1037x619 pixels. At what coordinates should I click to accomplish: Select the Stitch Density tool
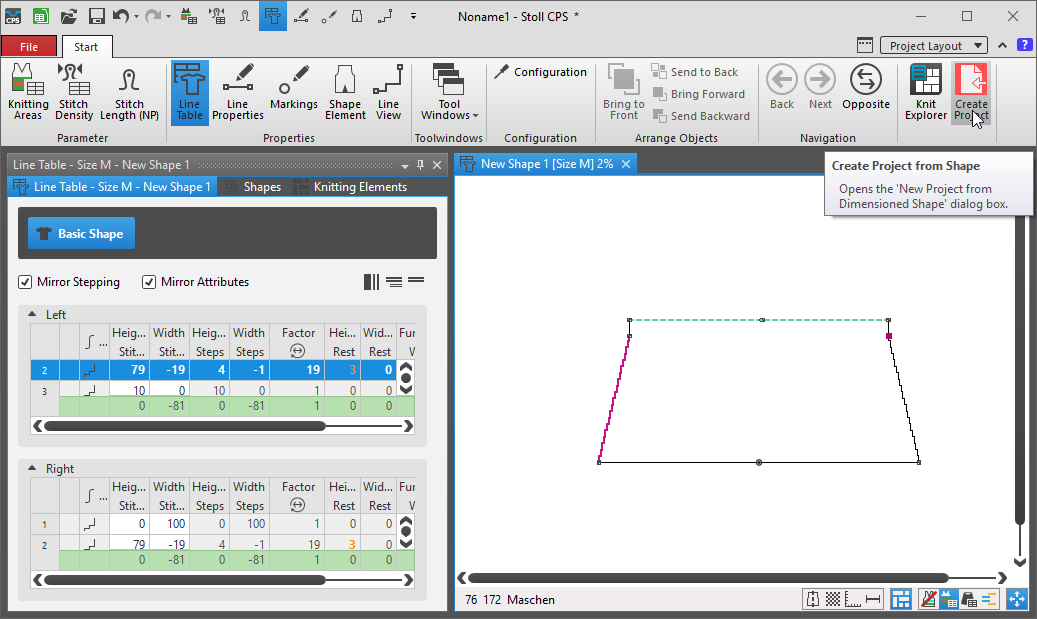(x=74, y=92)
